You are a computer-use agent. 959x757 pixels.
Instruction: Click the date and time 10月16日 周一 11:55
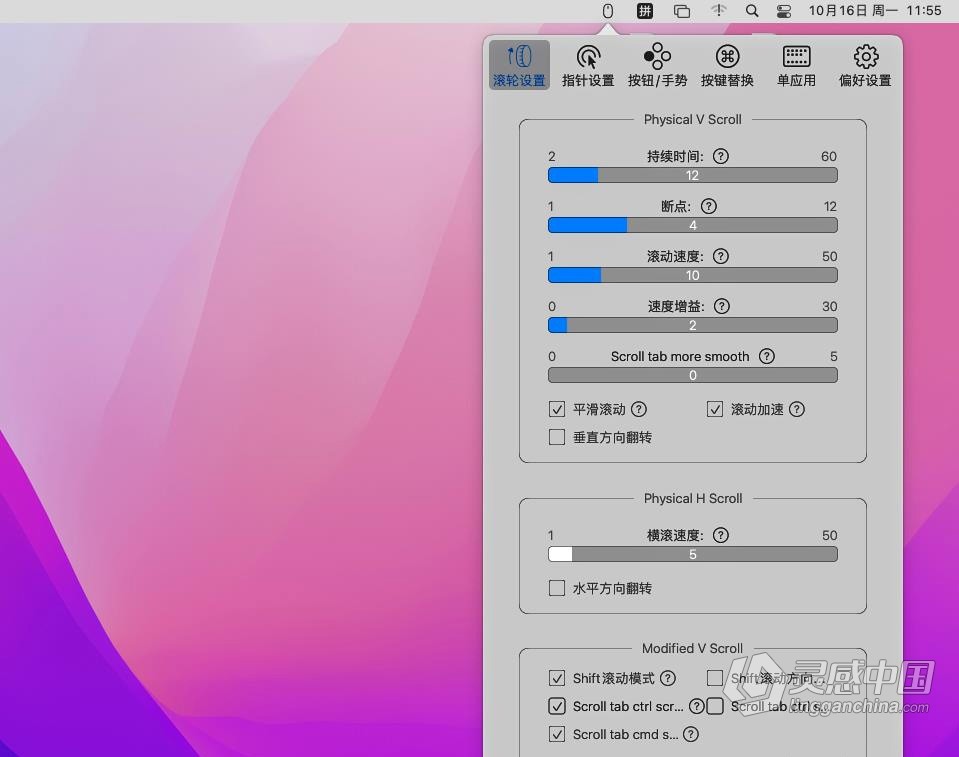[x=875, y=10]
